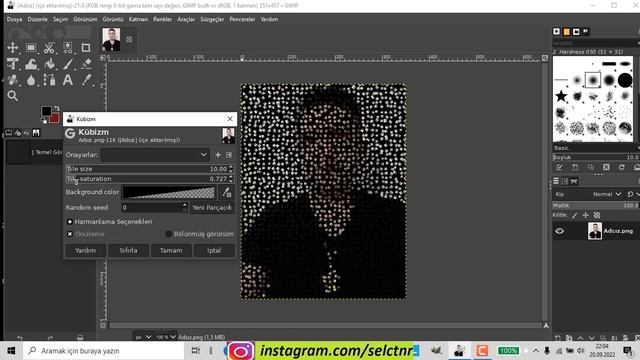
Task: Click the Yardım button in Kübizm dialog
Action: (85, 251)
